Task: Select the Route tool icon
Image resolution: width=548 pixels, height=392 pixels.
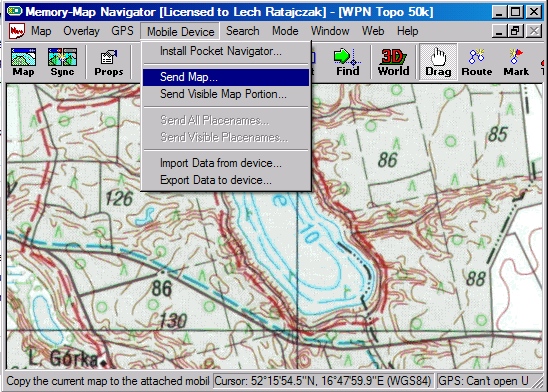Action: 477,62
